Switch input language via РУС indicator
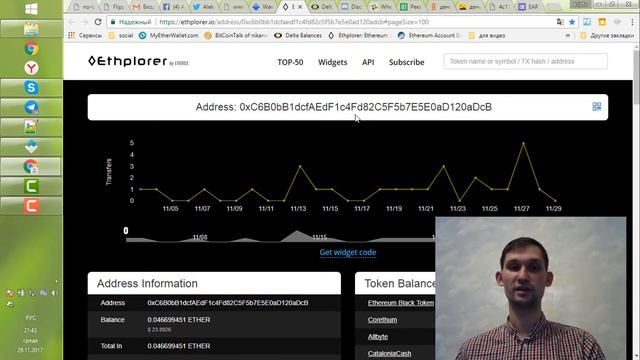 [x=31, y=318]
